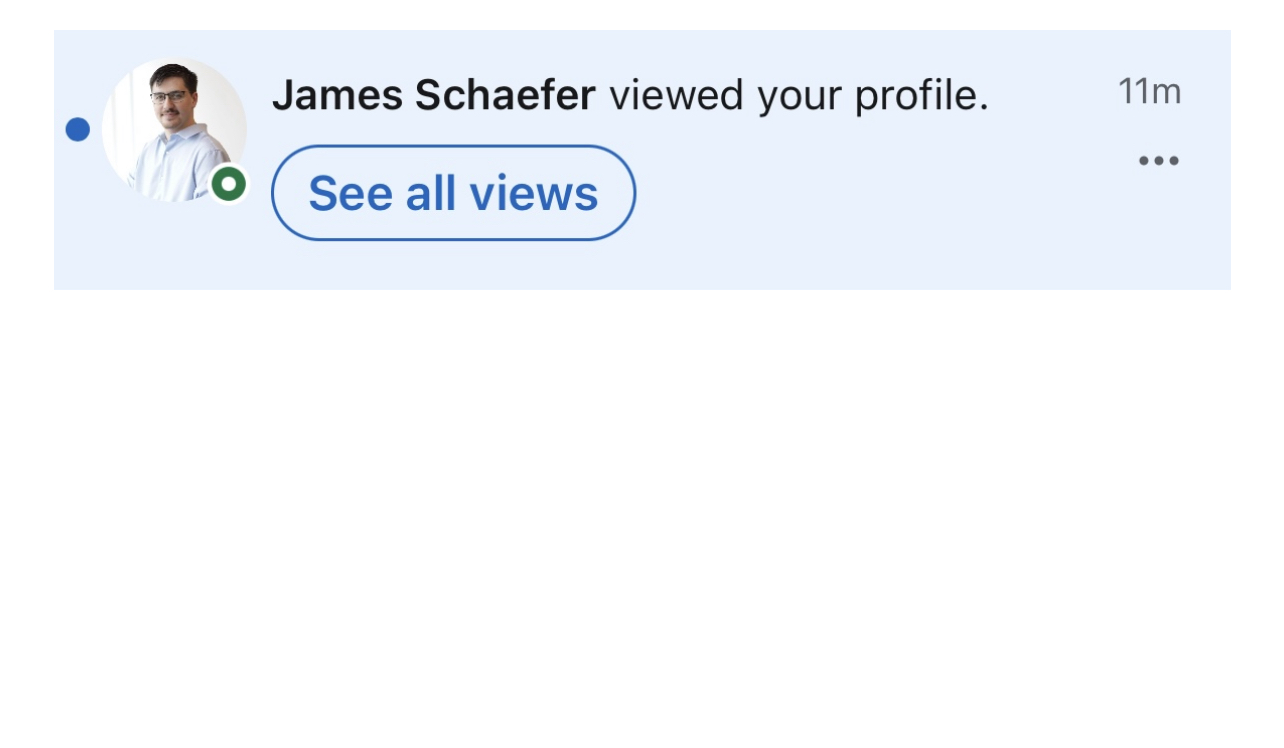
Task: Click the green online status badge
Action: click(229, 184)
